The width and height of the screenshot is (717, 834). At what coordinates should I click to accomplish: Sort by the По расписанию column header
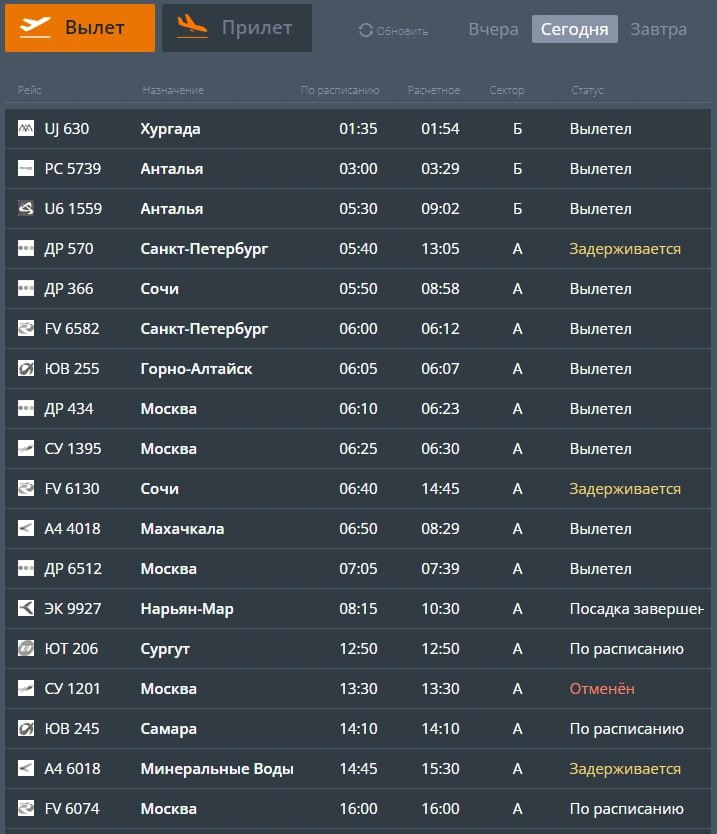click(x=340, y=91)
